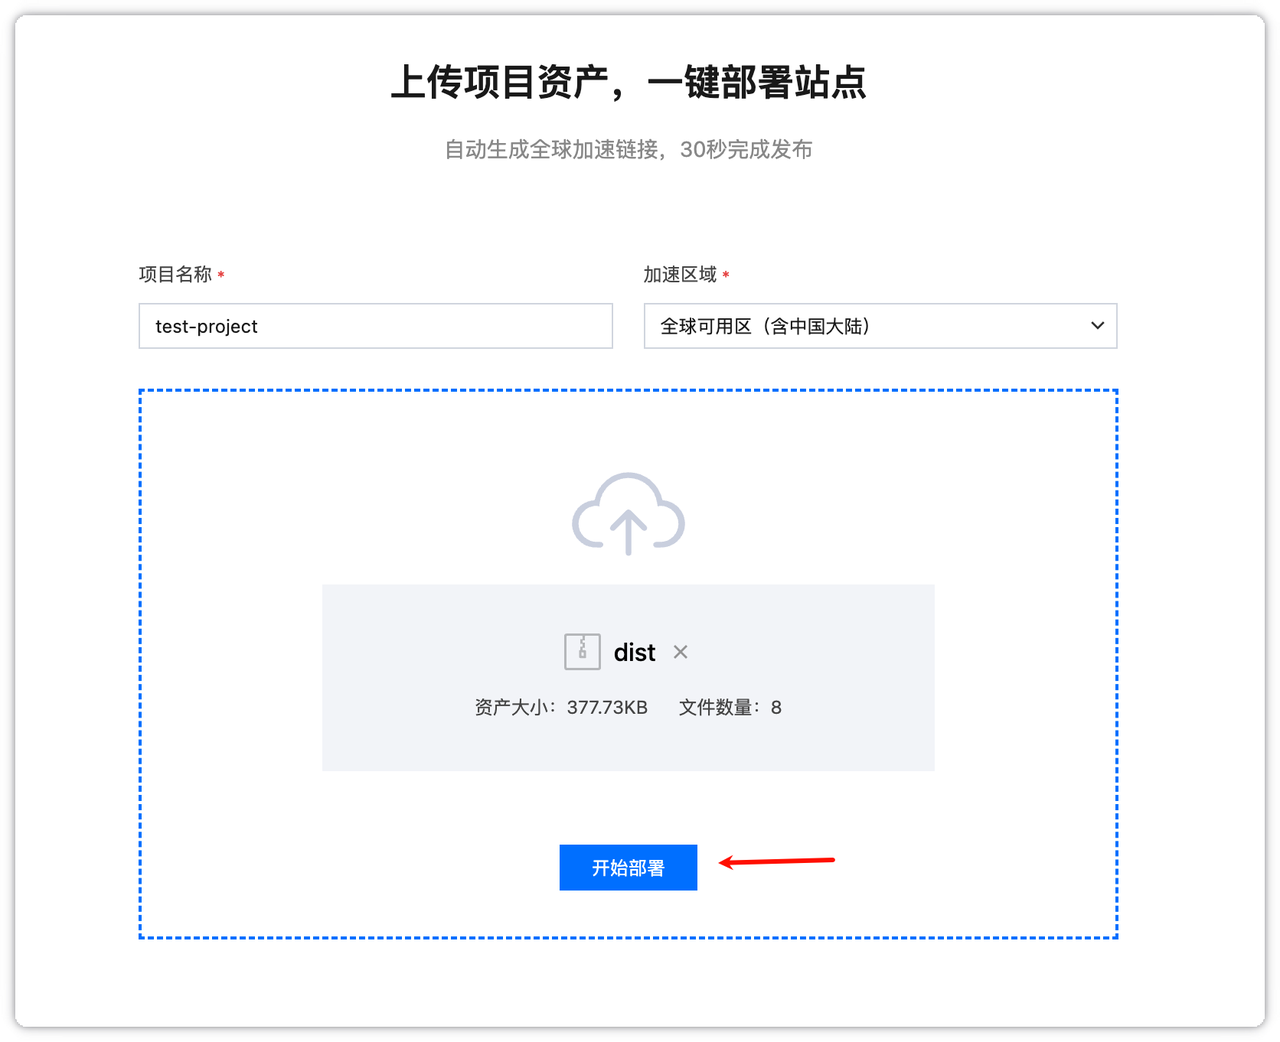Remove the dist file with the X icon
This screenshot has width=1280, height=1042.
point(681,652)
